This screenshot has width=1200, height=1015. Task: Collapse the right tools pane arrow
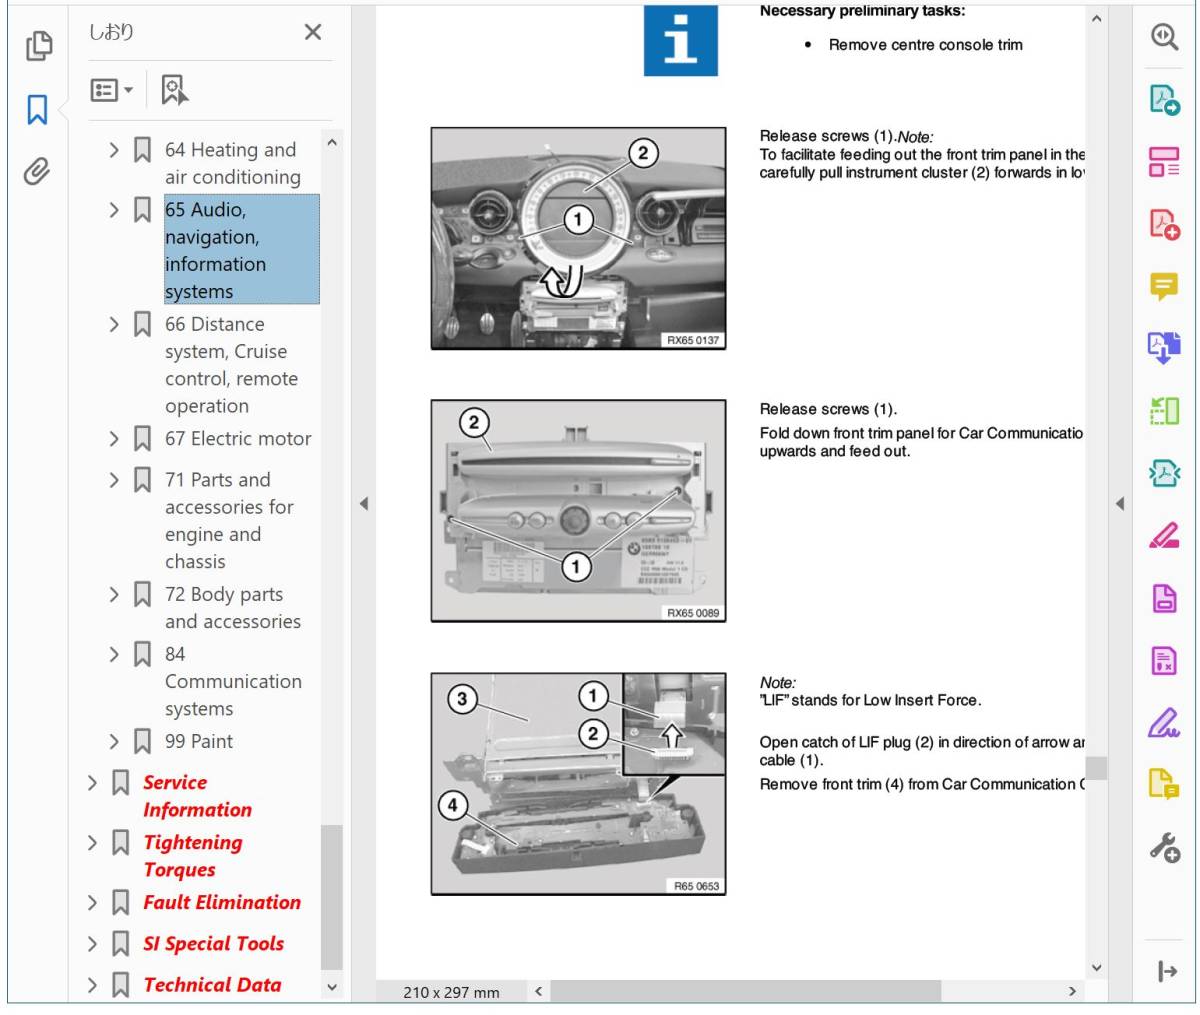pyautogui.click(x=1120, y=504)
